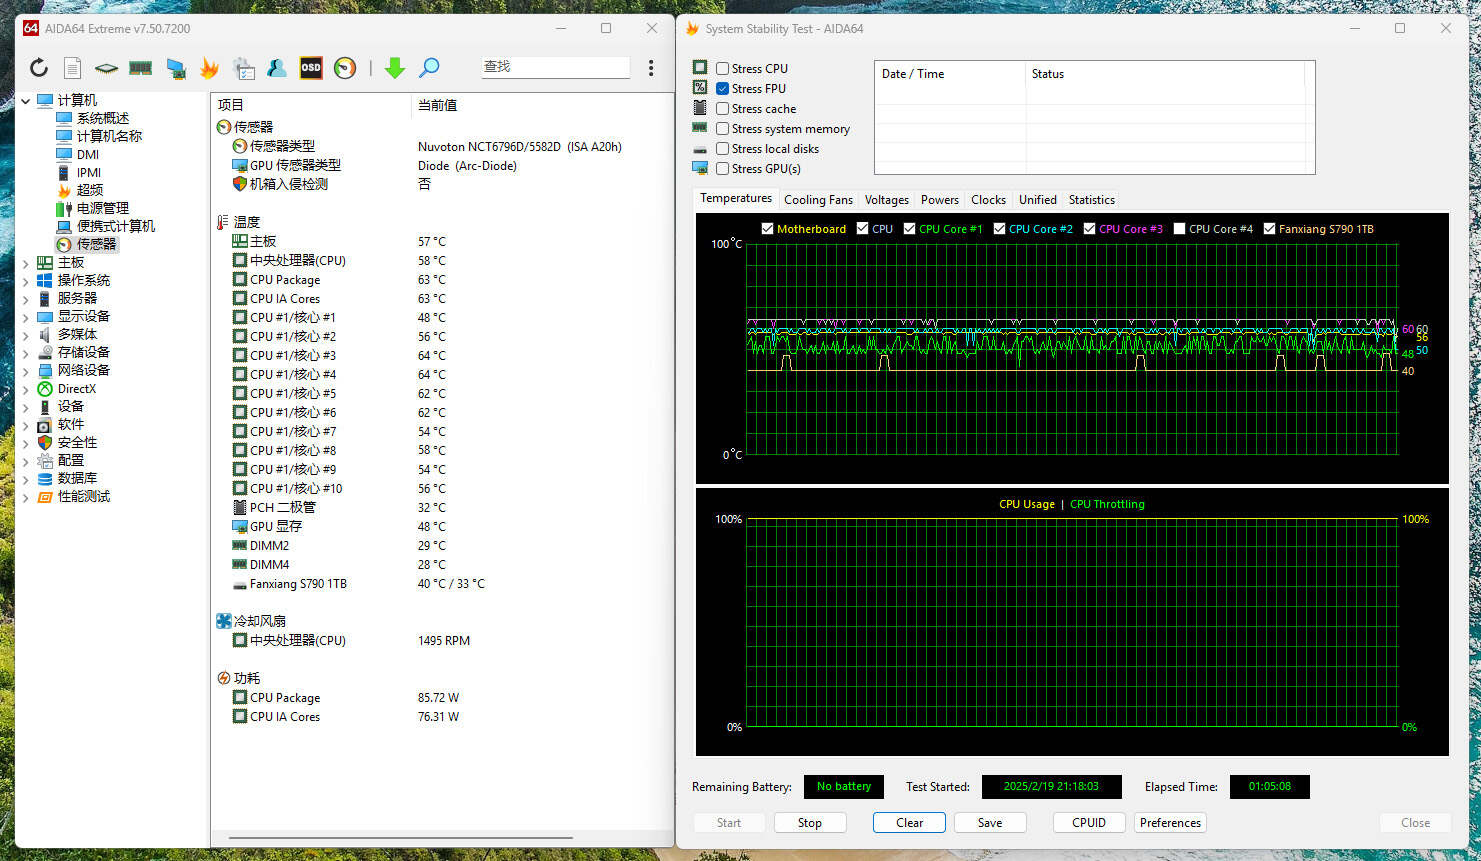Open System Stability Test flame icon

pyautogui.click(x=209, y=68)
